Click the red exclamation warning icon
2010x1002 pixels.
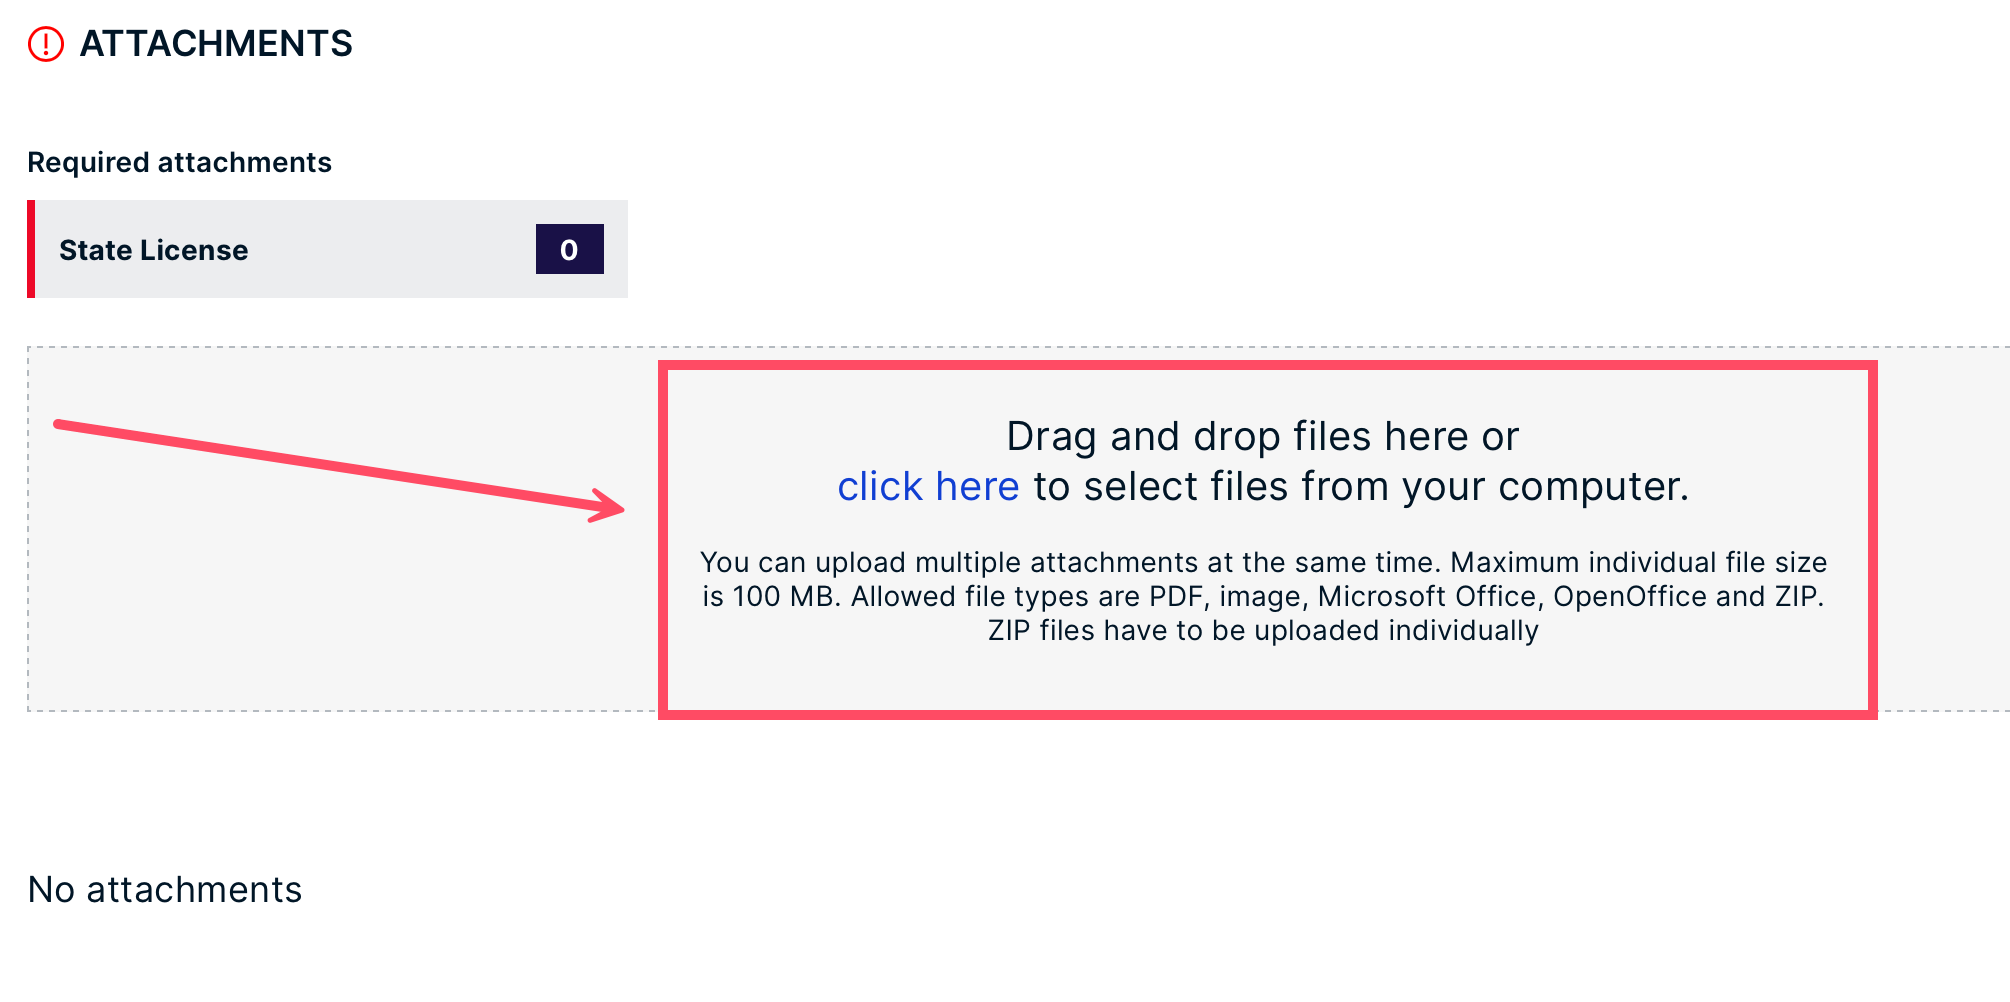click(x=46, y=44)
